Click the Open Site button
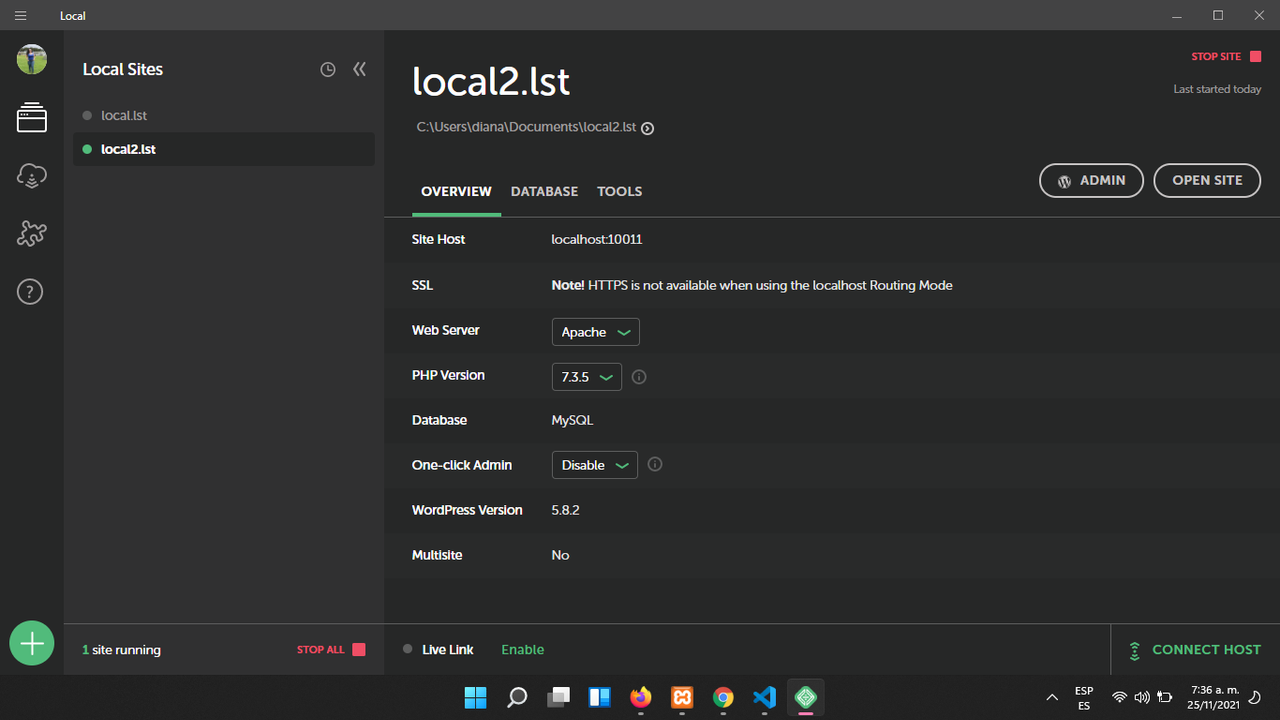Image resolution: width=1280 pixels, height=720 pixels. click(1207, 180)
